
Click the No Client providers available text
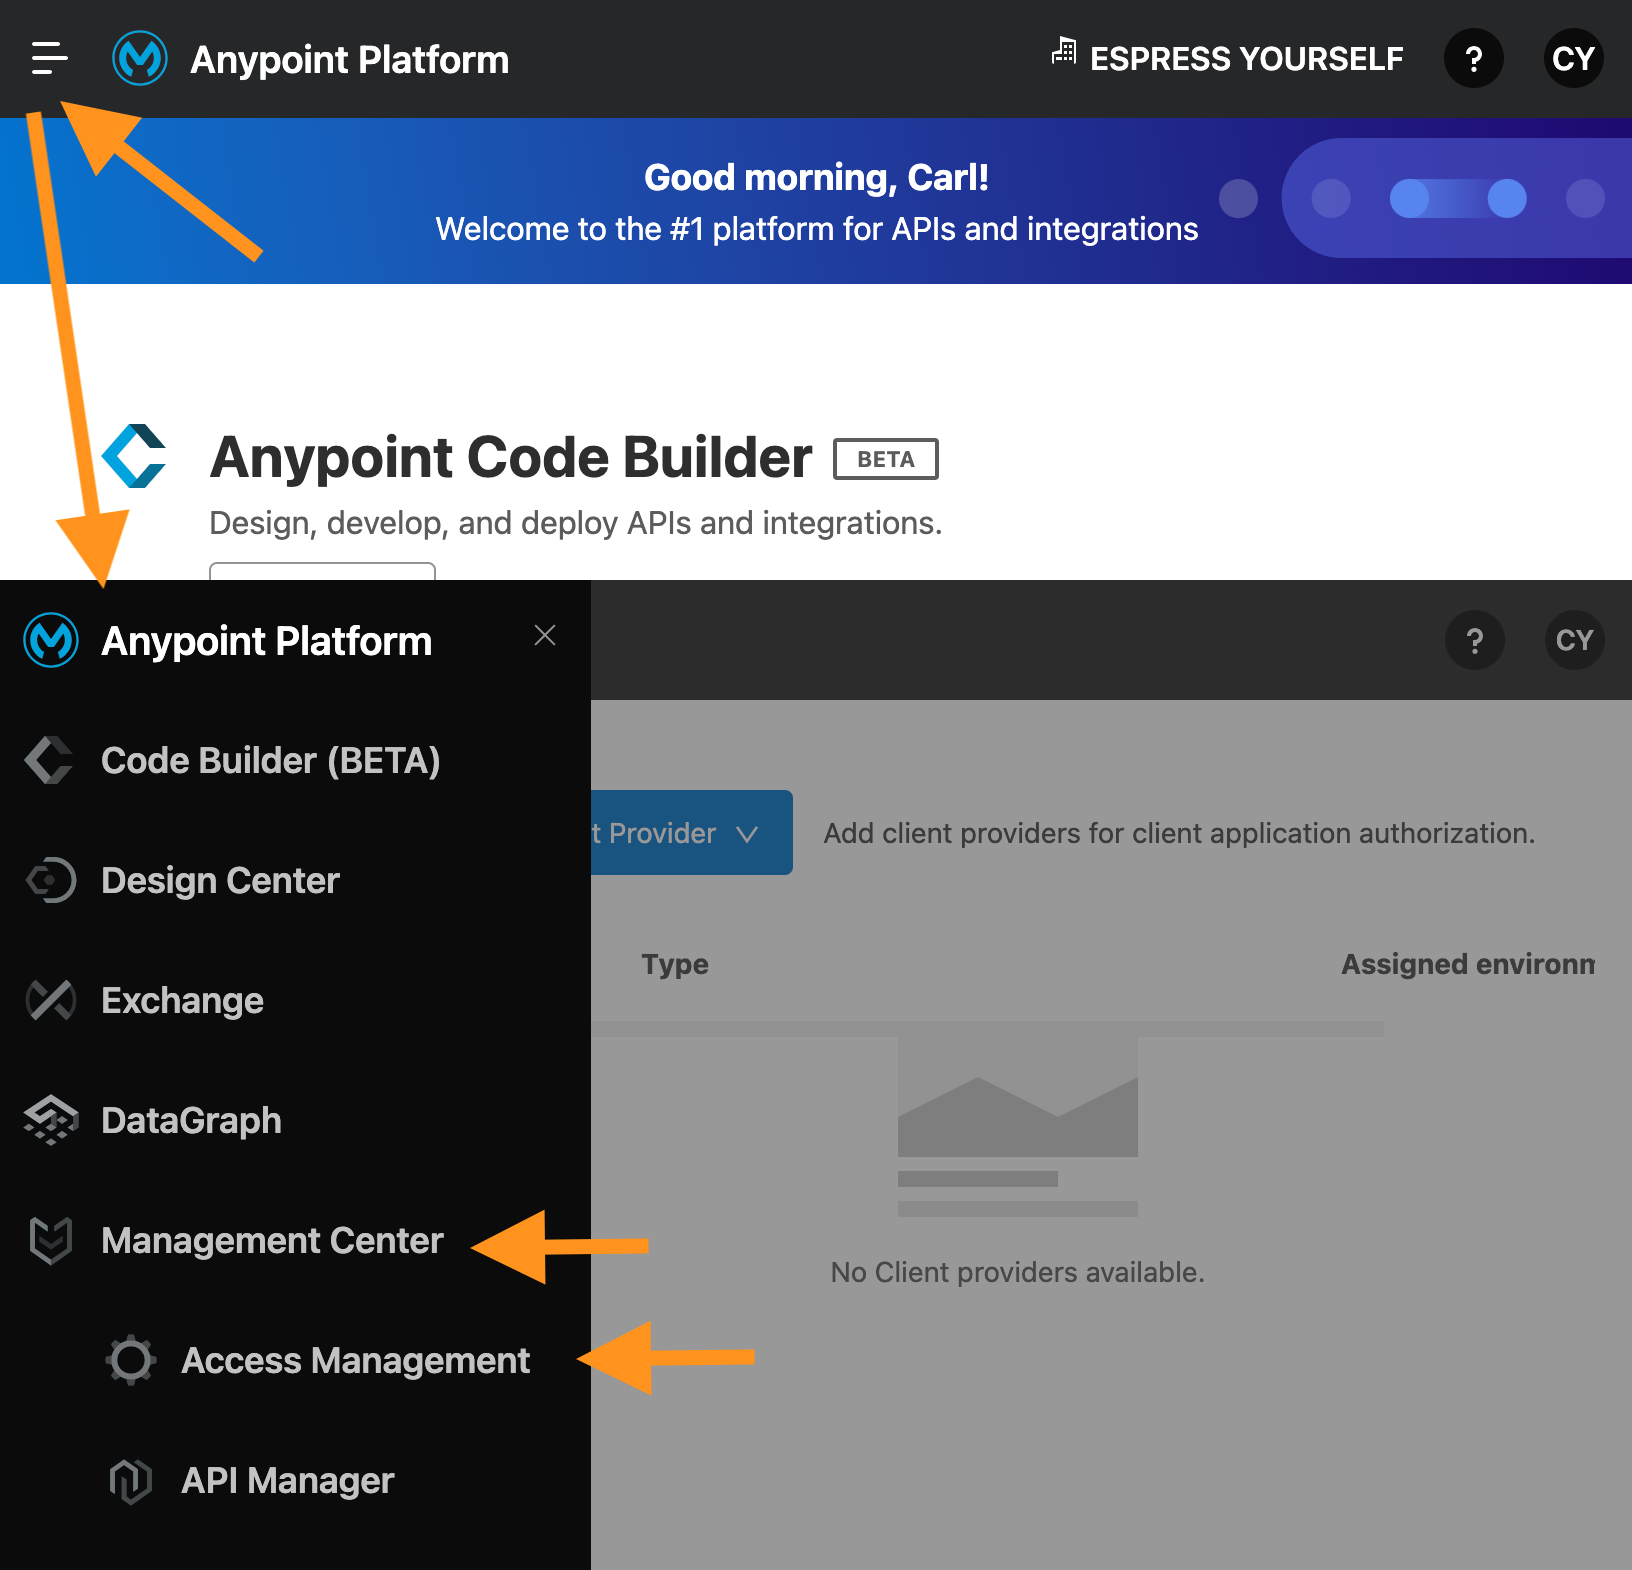click(1018, 1272)
